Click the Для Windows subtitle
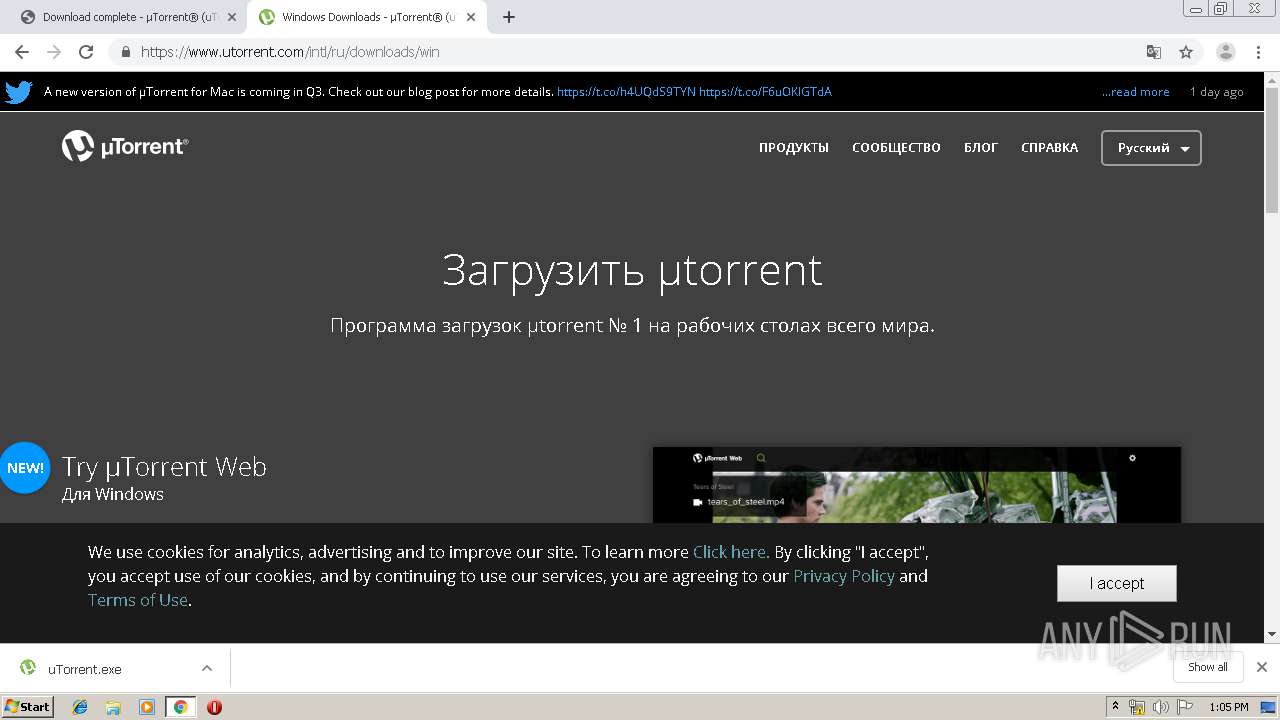This screenshot has height=720, width=1280. coord(113,494)
